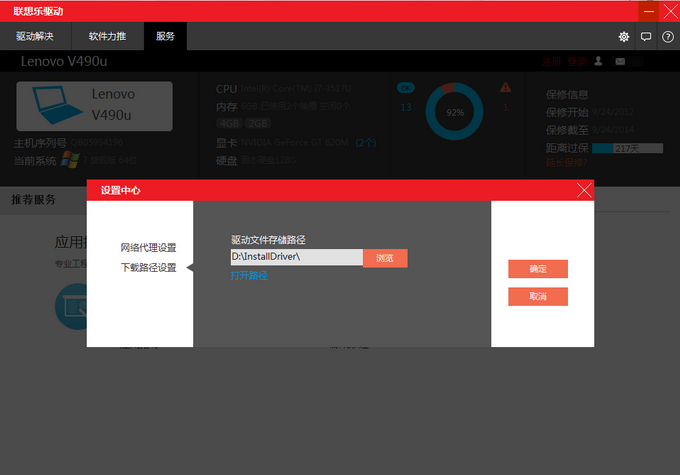Click the Lenovo V490u laptop card
The image size is (680, 475).
coord(95,106)
